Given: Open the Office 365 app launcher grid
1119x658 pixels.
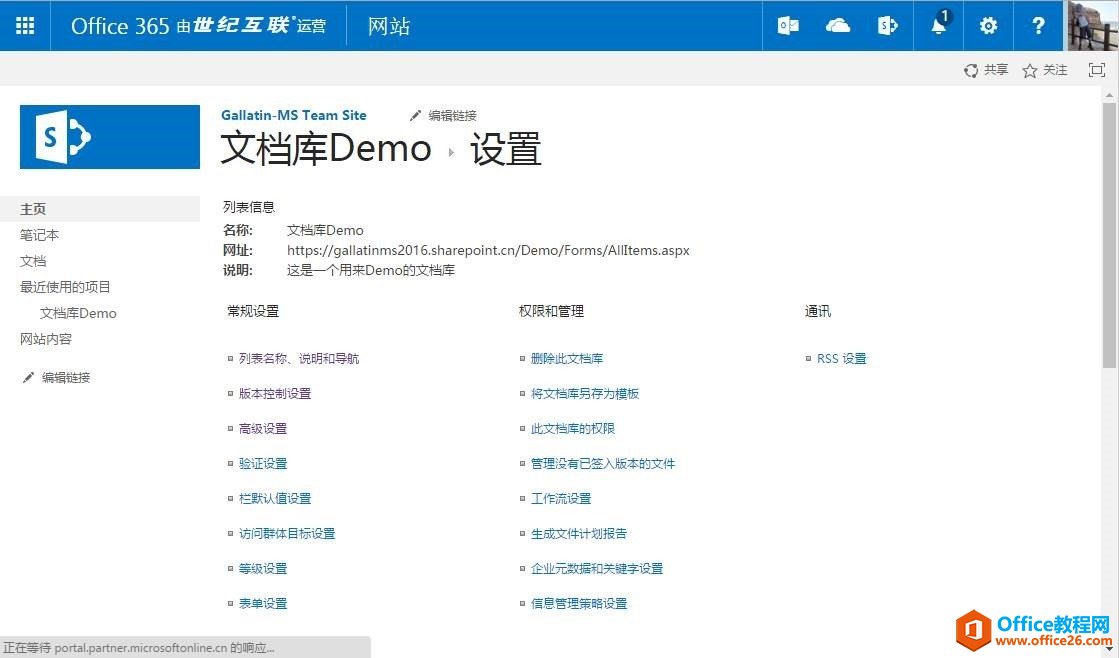Looking at the screenshot, I should pyautogui.click(x=25, y=26).
